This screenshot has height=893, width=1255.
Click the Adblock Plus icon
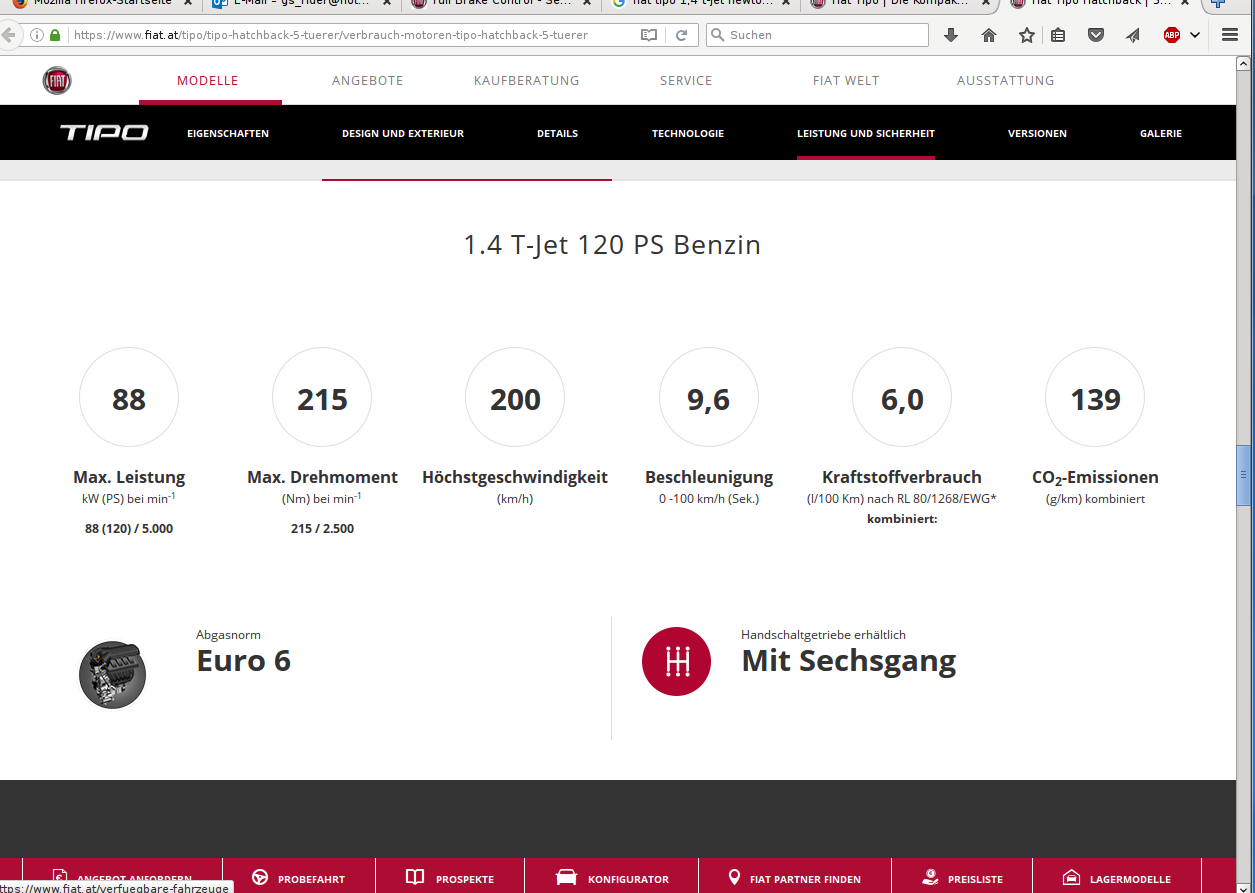[1171, 35]
